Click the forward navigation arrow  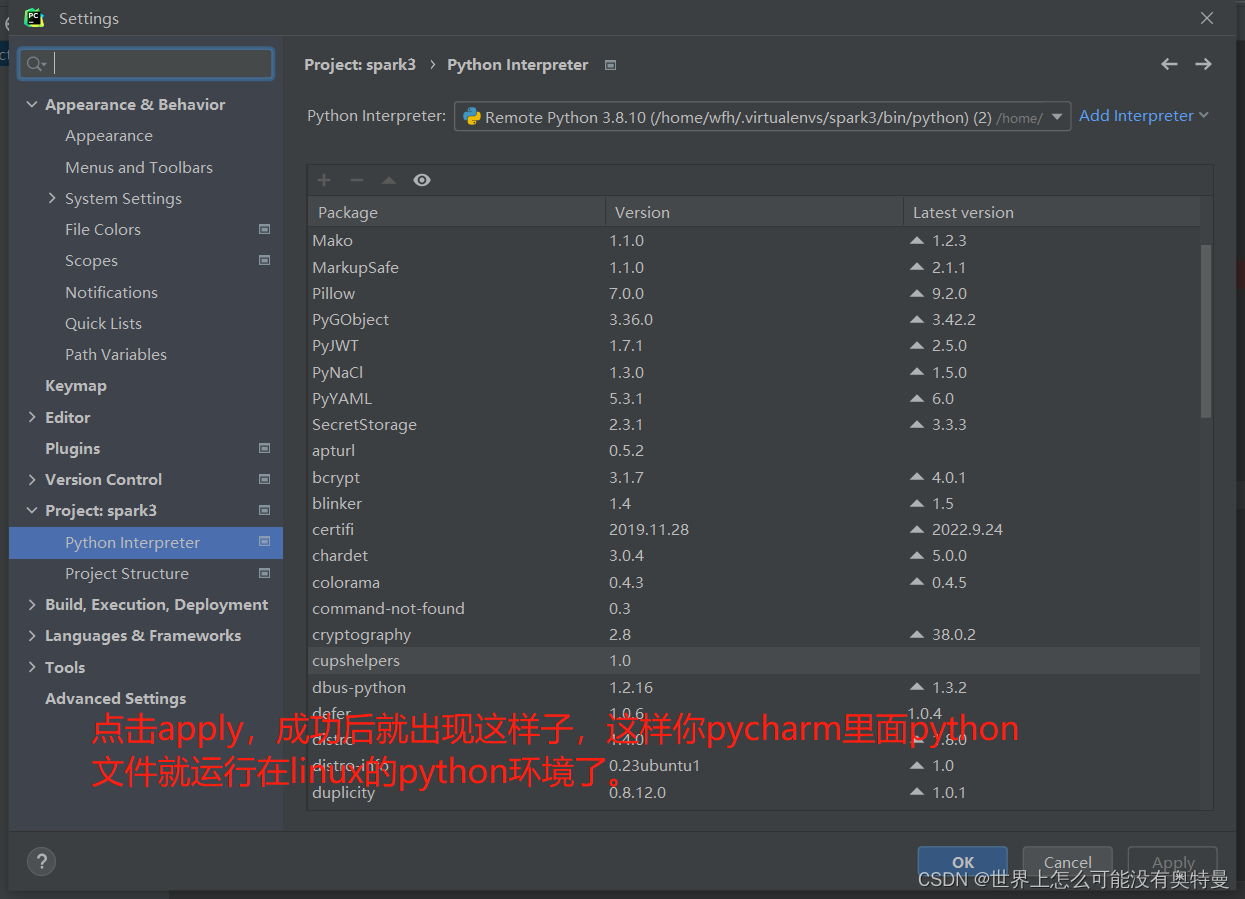point(1203,64)
